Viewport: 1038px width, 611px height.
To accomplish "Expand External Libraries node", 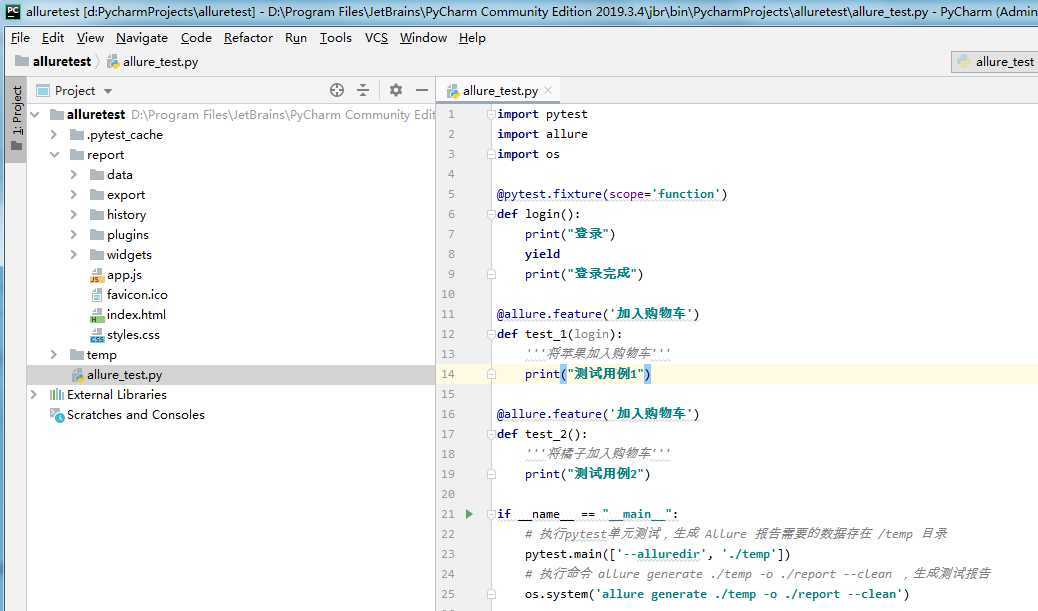I will click(x=34, y=395).
